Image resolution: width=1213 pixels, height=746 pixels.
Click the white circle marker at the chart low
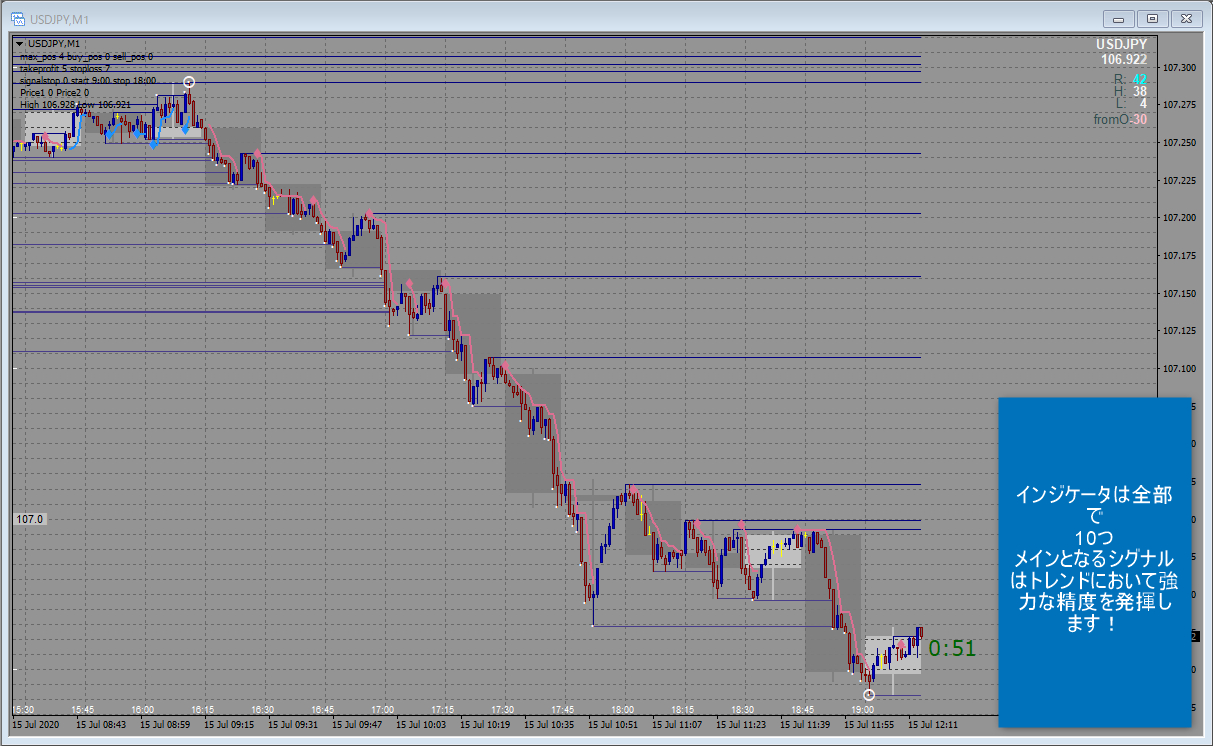tap(869, 694)
